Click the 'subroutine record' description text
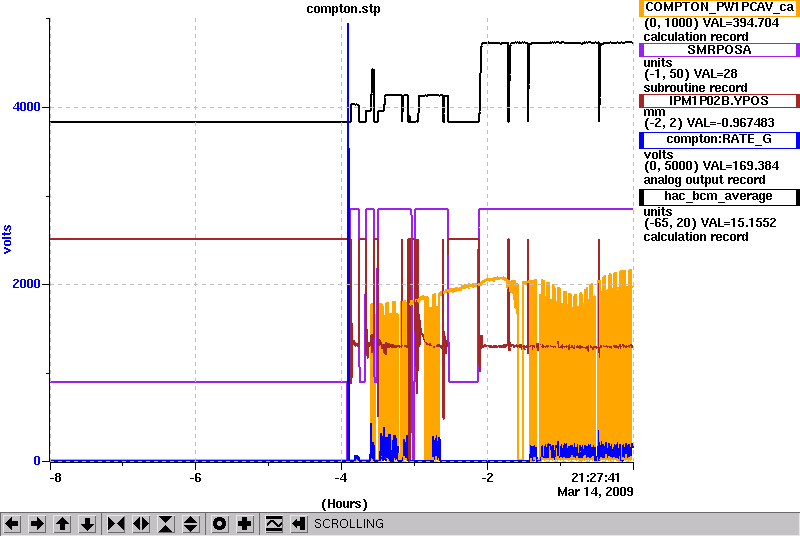This screenshot has height=536, width=800. click(695, 88)
